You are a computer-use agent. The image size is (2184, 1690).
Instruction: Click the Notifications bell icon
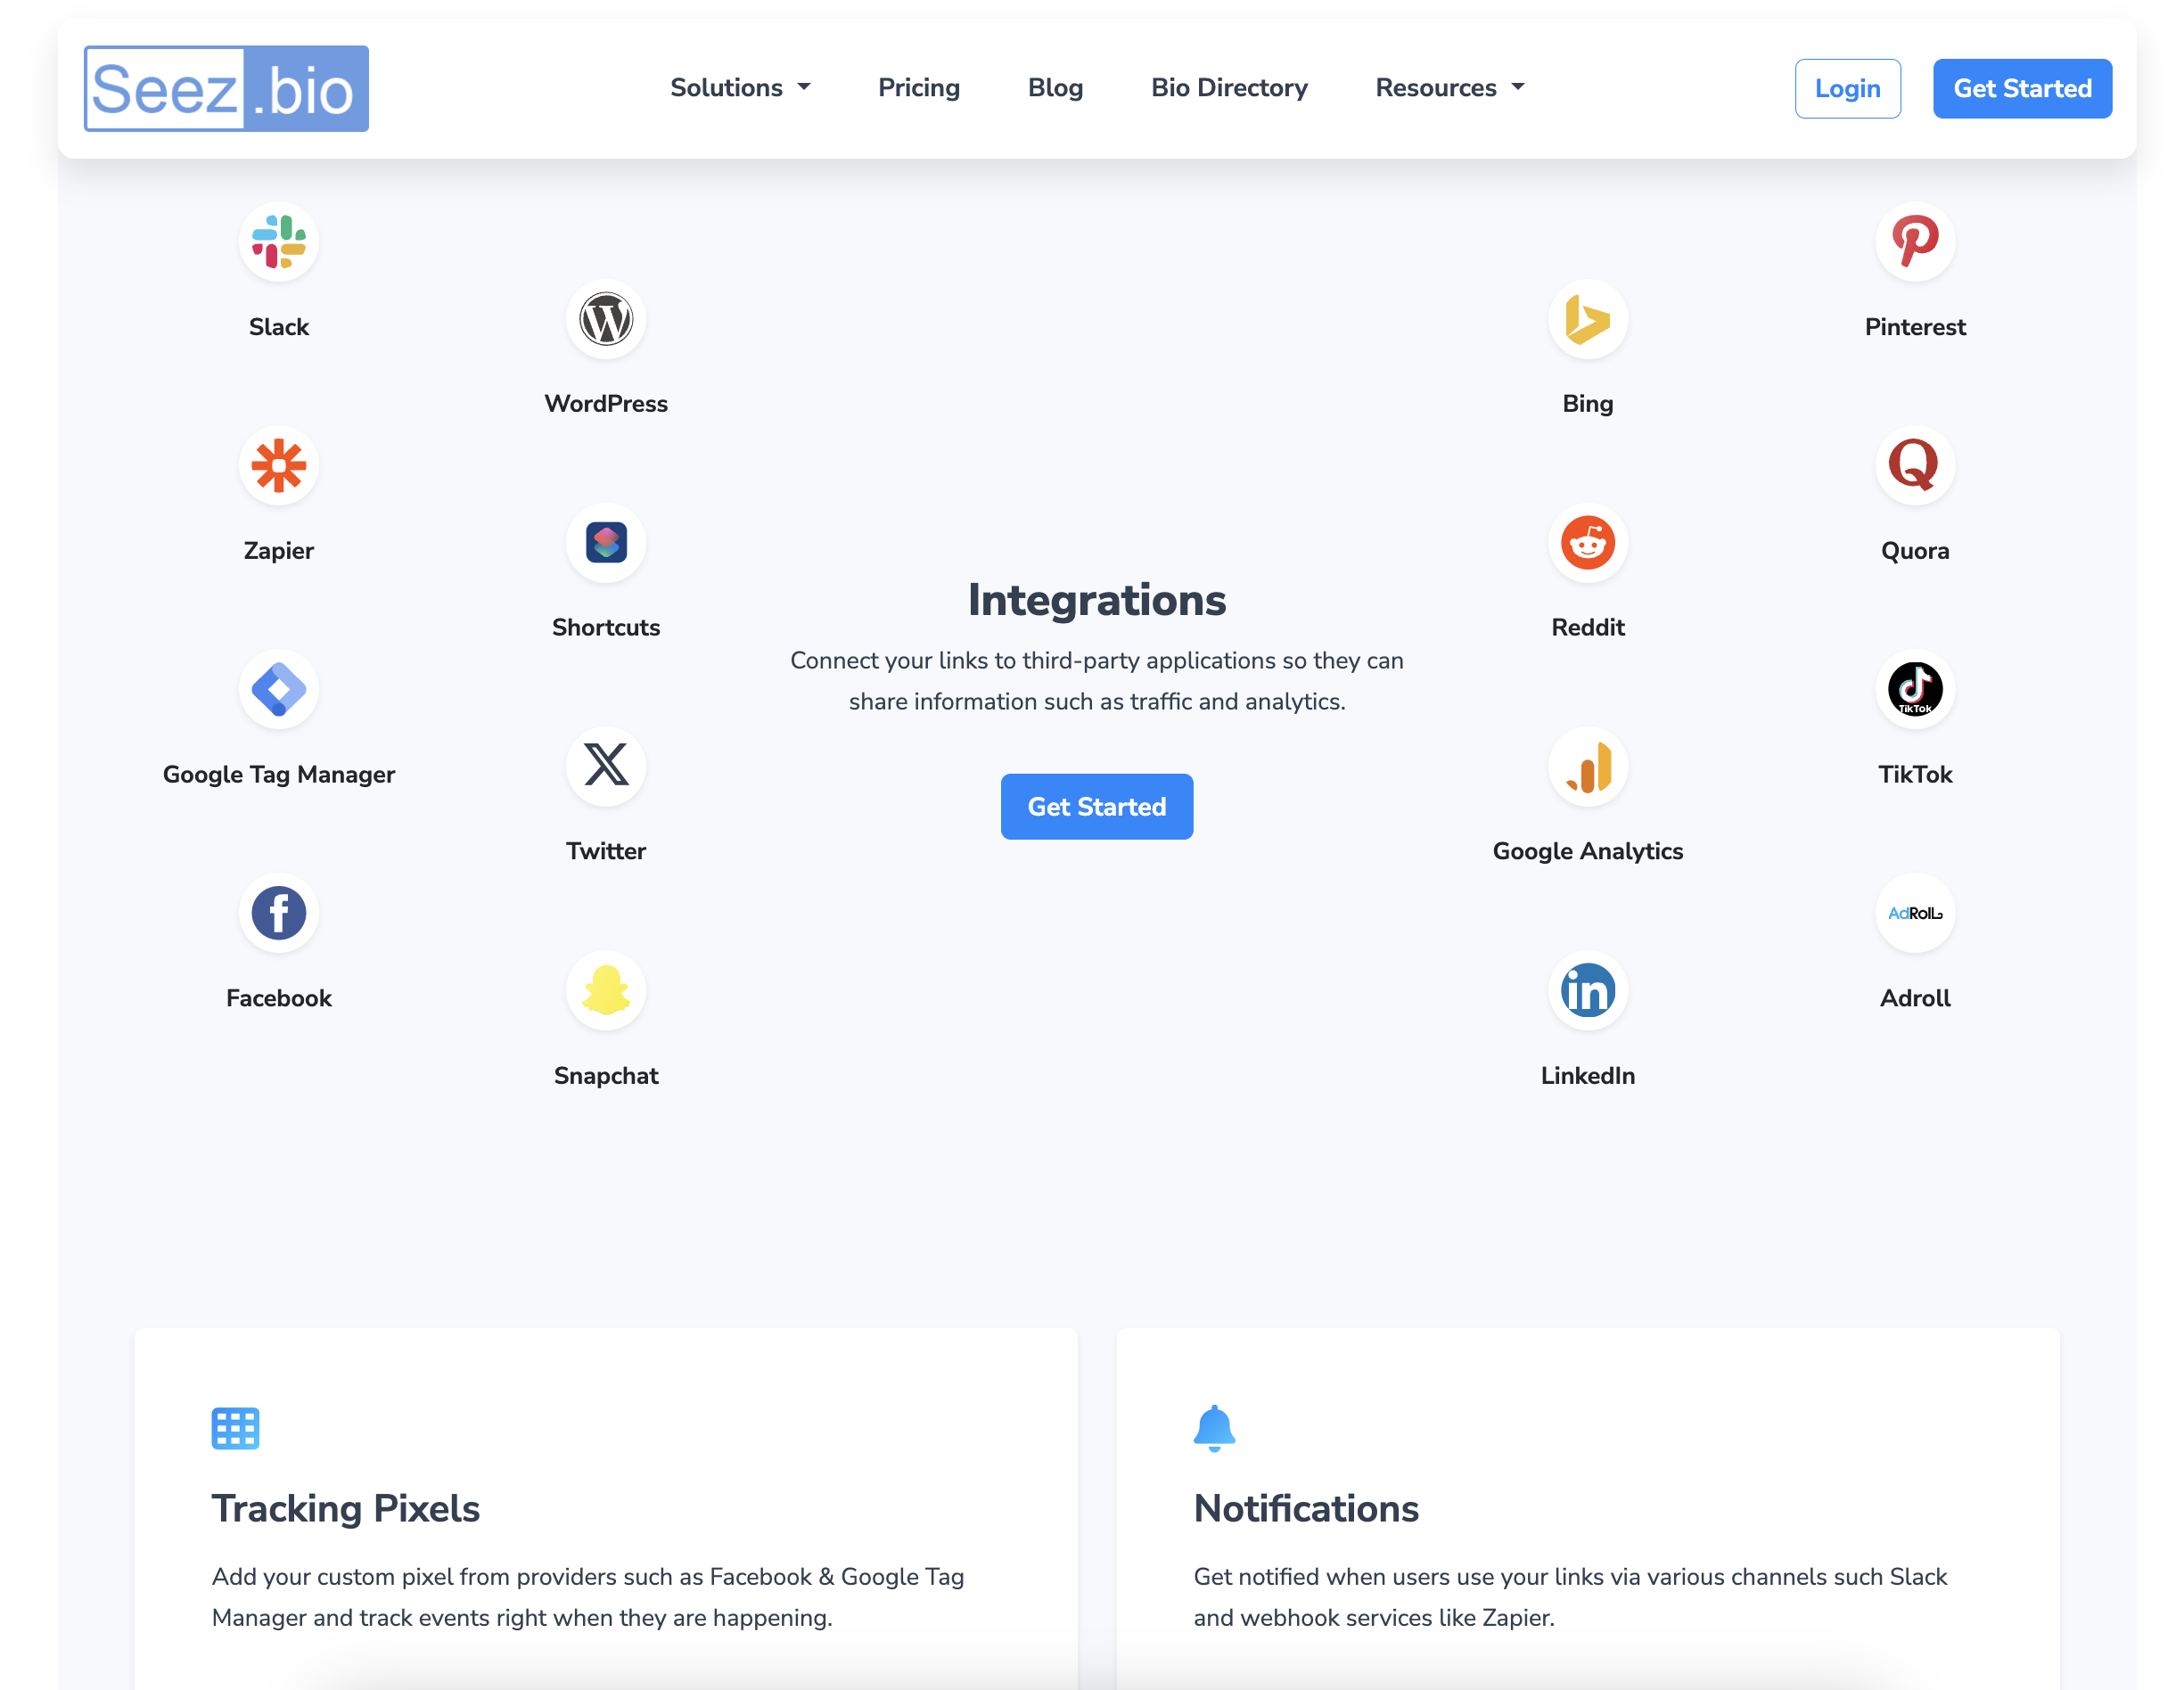point(1214,1428)
